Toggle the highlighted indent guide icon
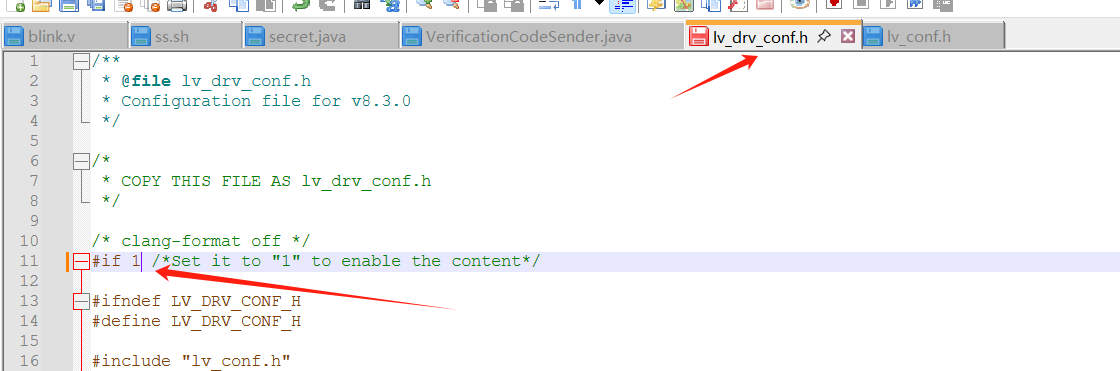The width and height of the screenshot is (1120, 371). pyautogui.click(x=622, y=6)
